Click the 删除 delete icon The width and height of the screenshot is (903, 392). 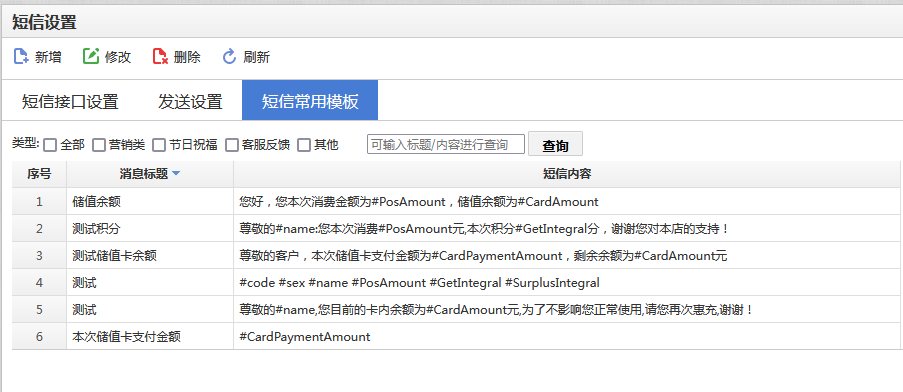[x=160, y=56]
